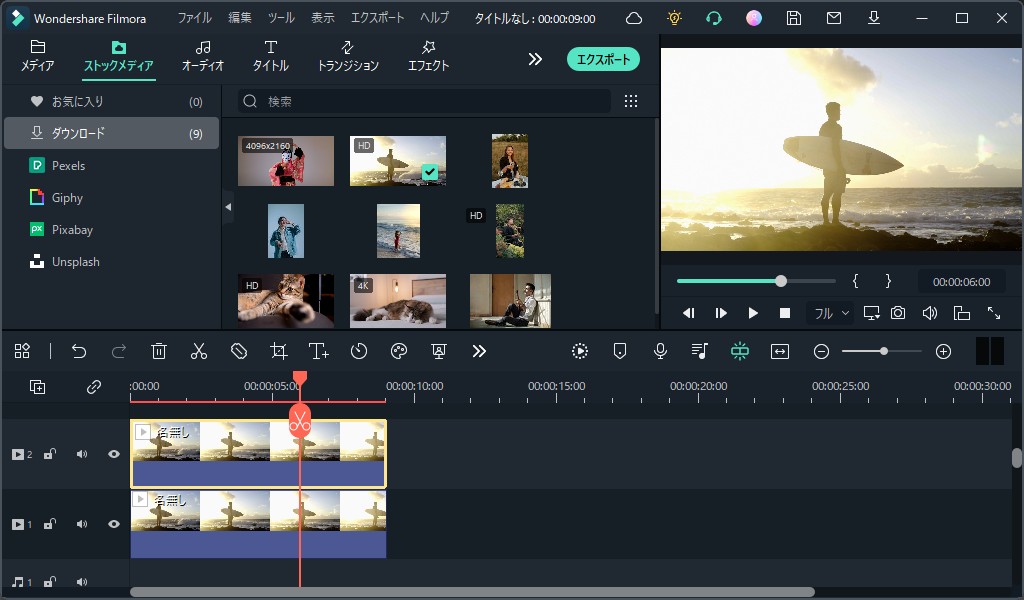Toggle the green auto ripple snapping icon
This screenshot has width=1024, height=600.
coord(740,351)
